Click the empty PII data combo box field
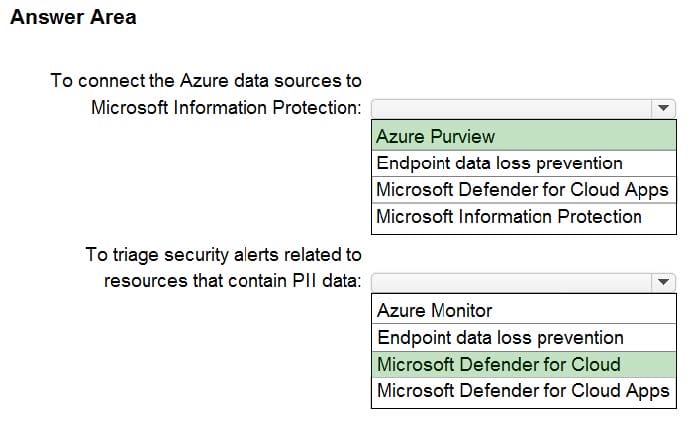 click(x=510, y=283)
